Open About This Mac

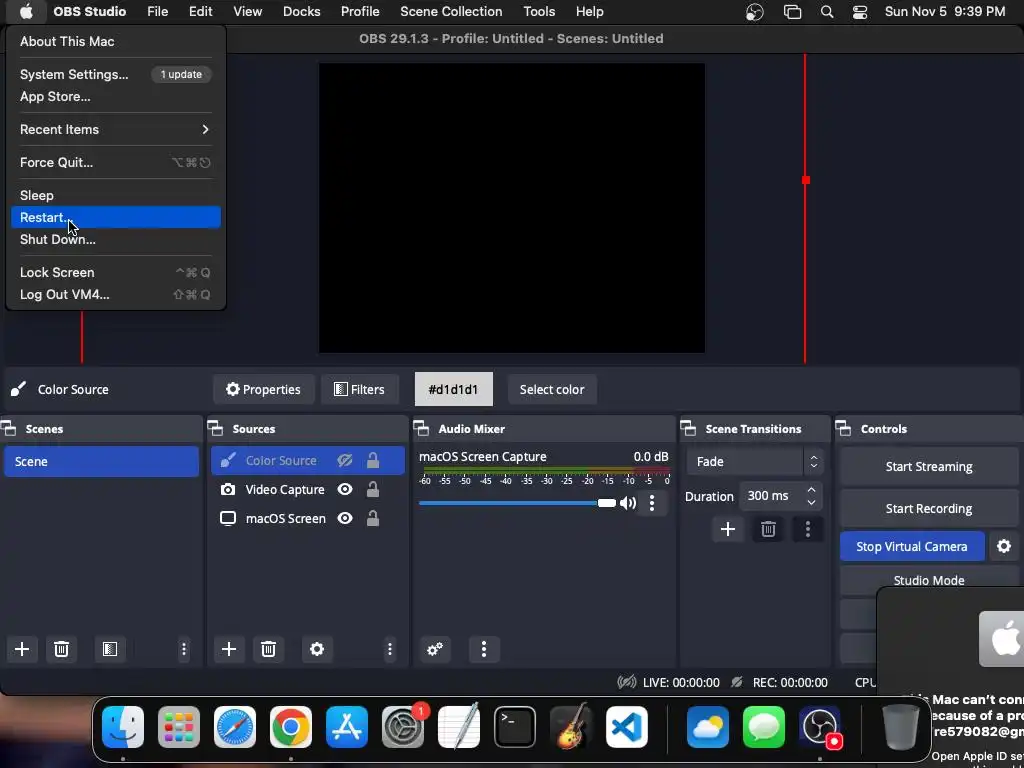pyautogui.click(x=116, y=41)
